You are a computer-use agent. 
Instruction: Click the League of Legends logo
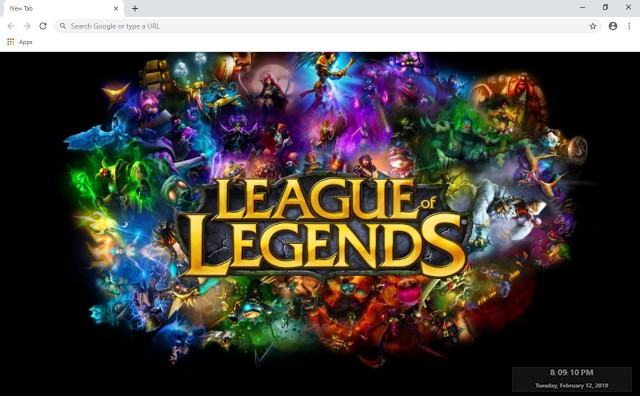[x=324, y=227]
